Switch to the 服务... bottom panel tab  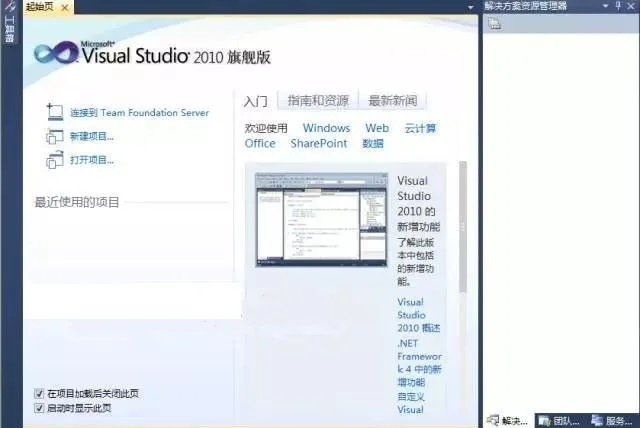pyautogui.click(x=612, y=421)
